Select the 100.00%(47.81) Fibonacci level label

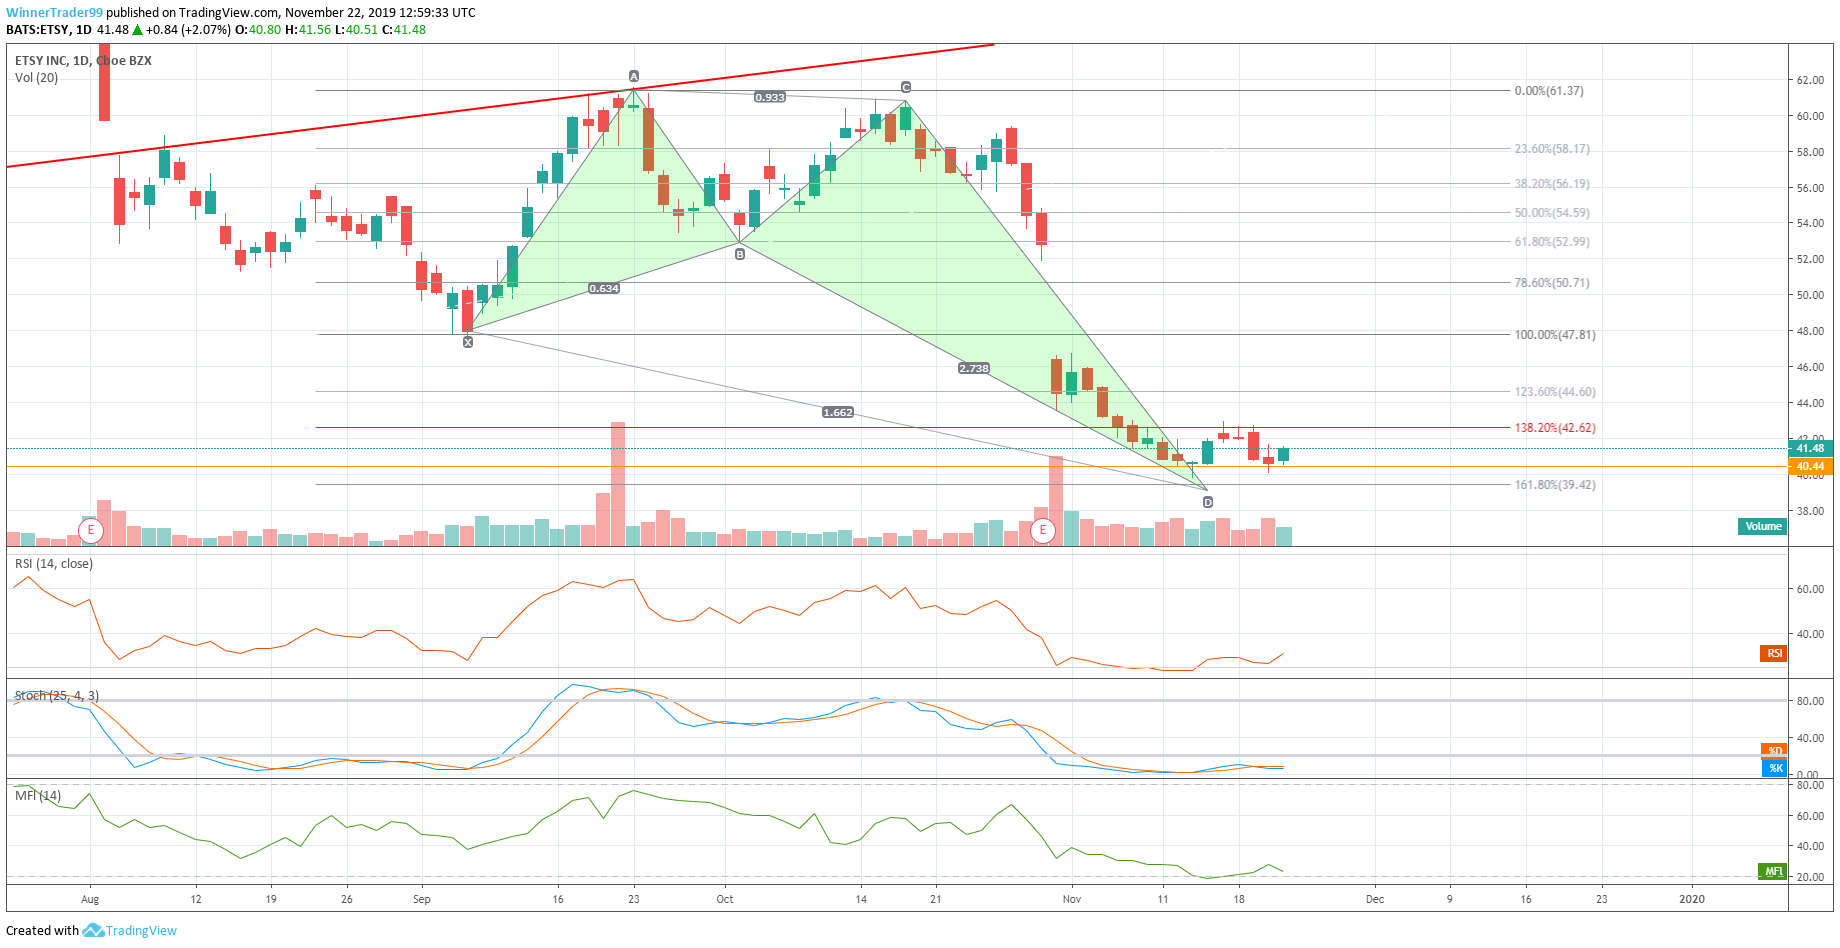click(1555, 335)
